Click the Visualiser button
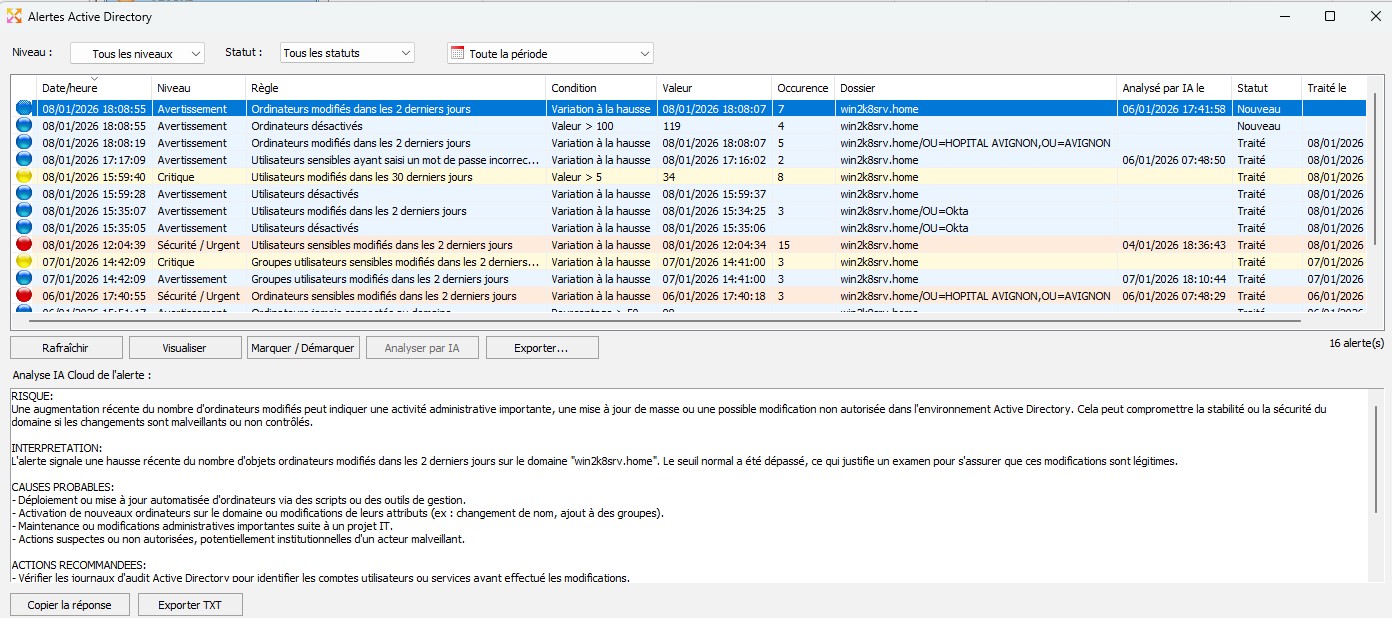The image size is (1392, 618). [x=184, y=348]
